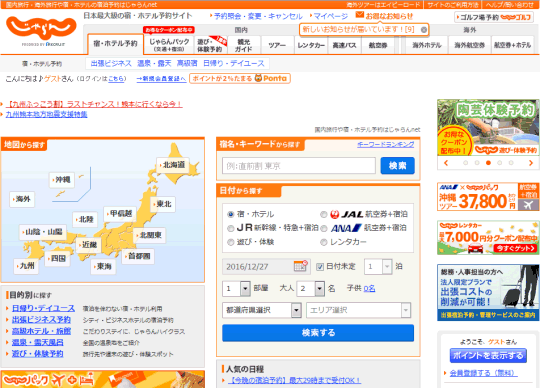Open the 都道府県選択 dropdown
The height and width of the screenshot is (388, 540).
(x=262, y=310)
